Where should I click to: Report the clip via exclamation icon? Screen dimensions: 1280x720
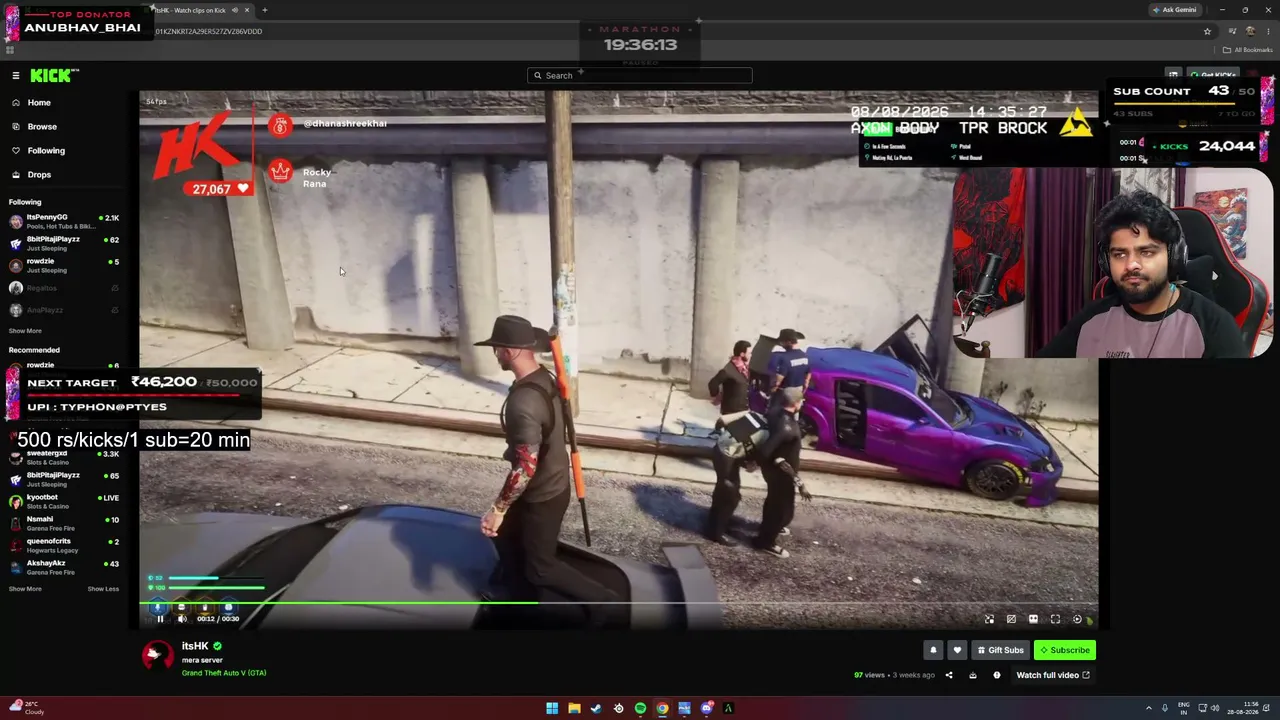click(997, 675)
